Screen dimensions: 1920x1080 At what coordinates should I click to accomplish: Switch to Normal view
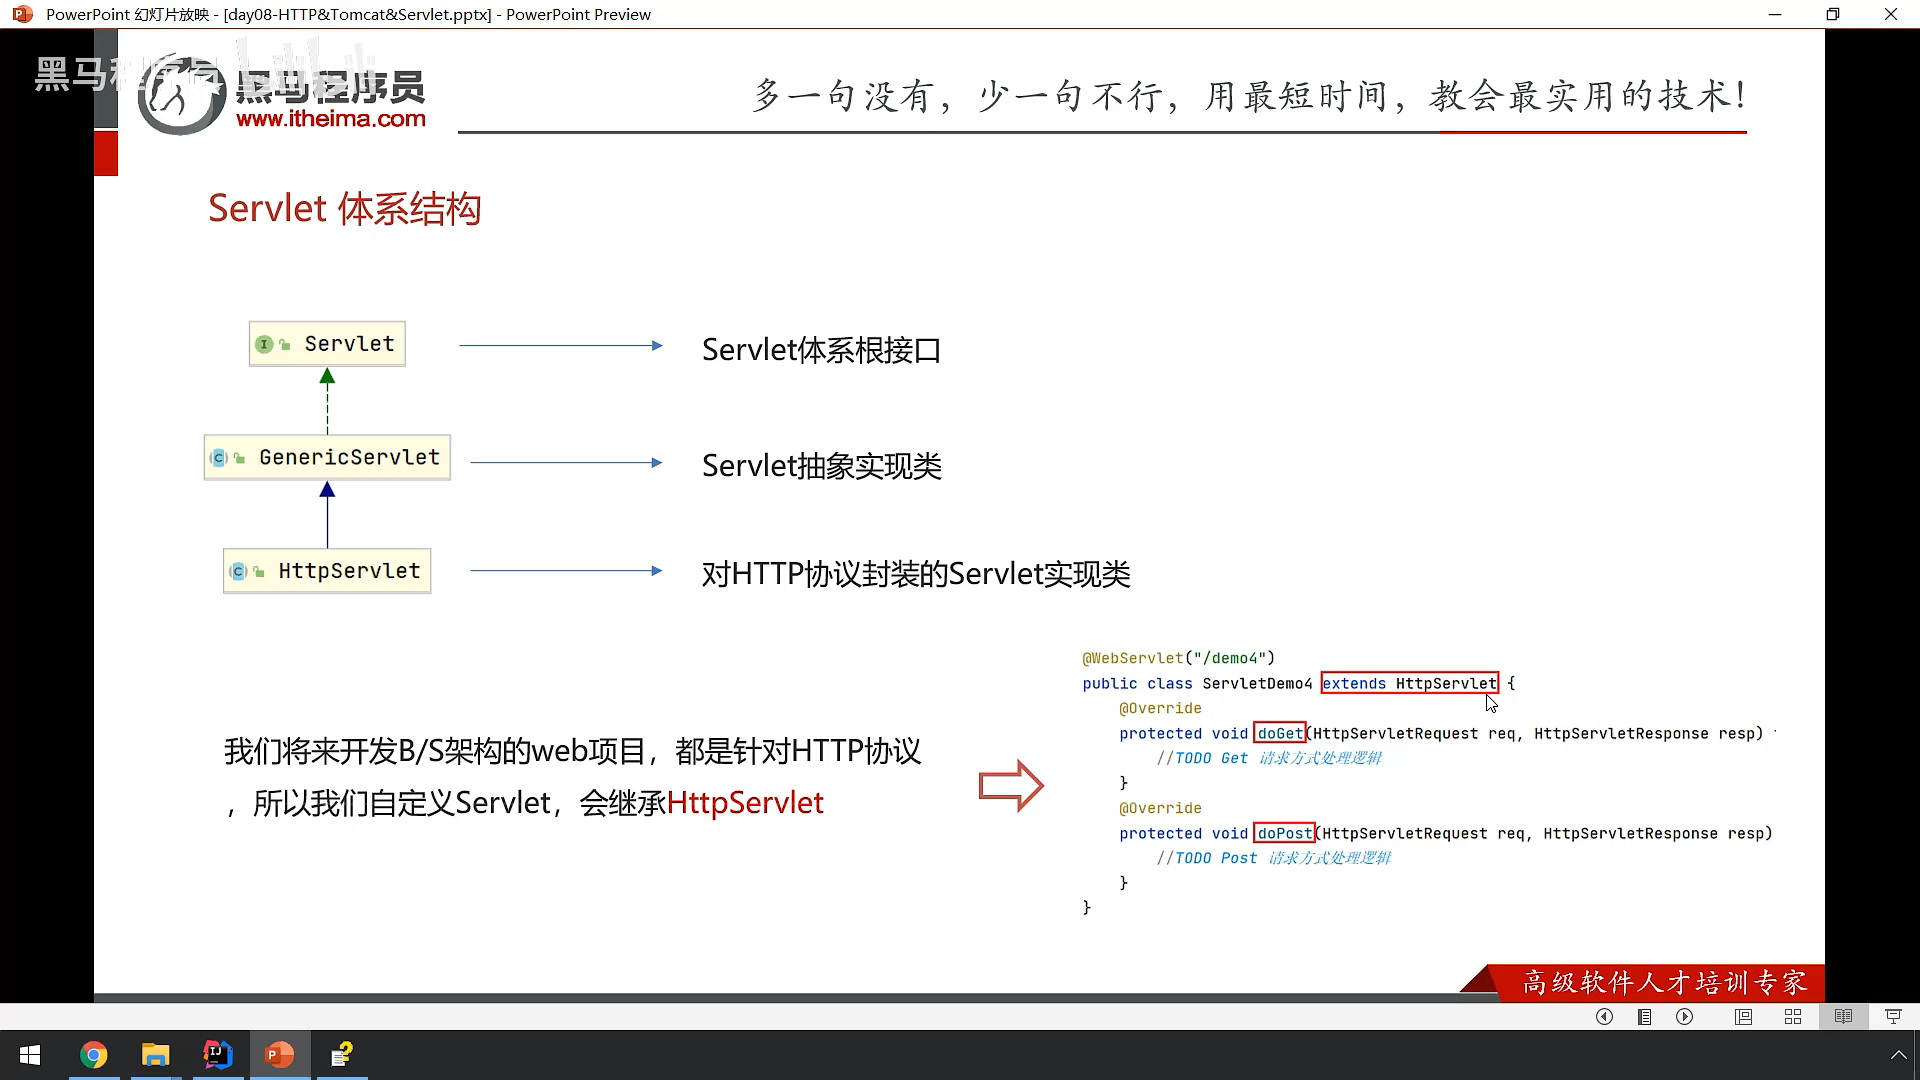click(x=1743, y=1016)
